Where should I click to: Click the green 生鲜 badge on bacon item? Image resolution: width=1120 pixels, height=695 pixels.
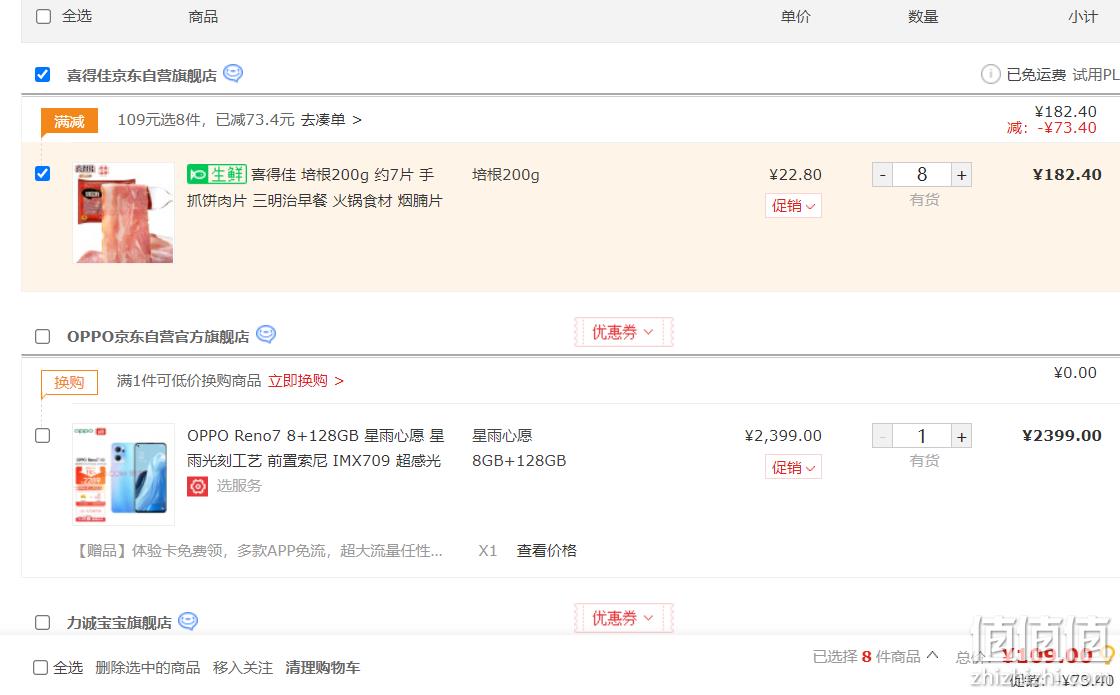coord(216,174)
